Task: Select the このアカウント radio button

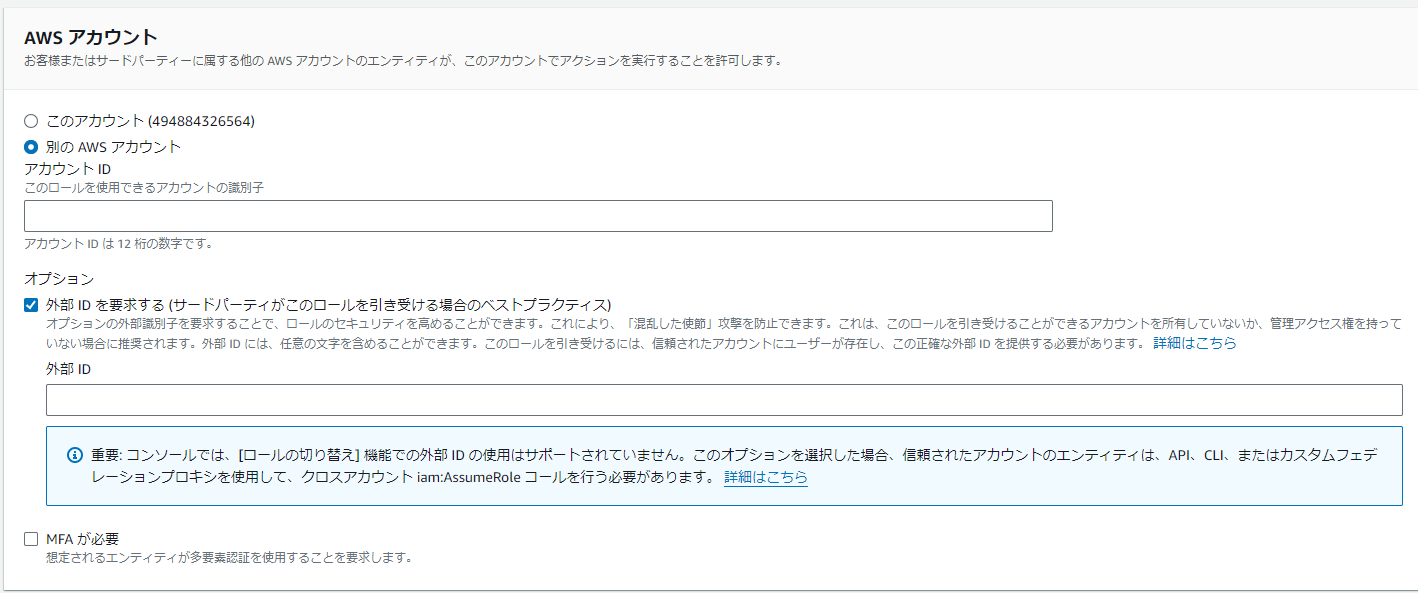Action: pos(31,121)
